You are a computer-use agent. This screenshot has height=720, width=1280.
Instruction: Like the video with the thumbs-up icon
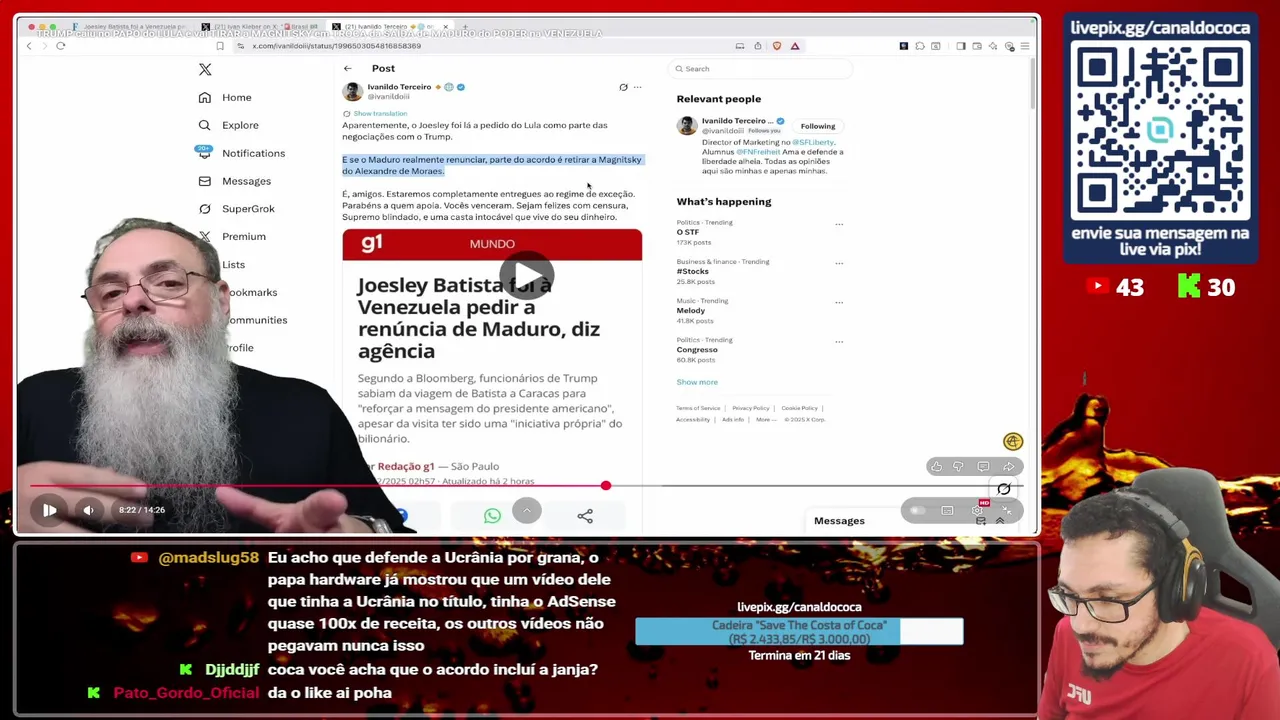[x=936, y=467]
